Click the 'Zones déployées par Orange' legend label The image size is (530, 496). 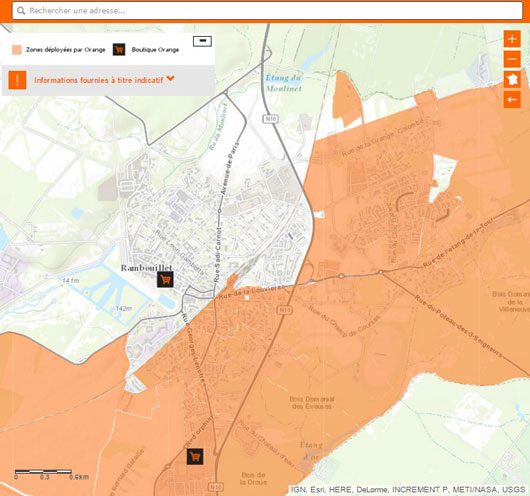point(66,50)
